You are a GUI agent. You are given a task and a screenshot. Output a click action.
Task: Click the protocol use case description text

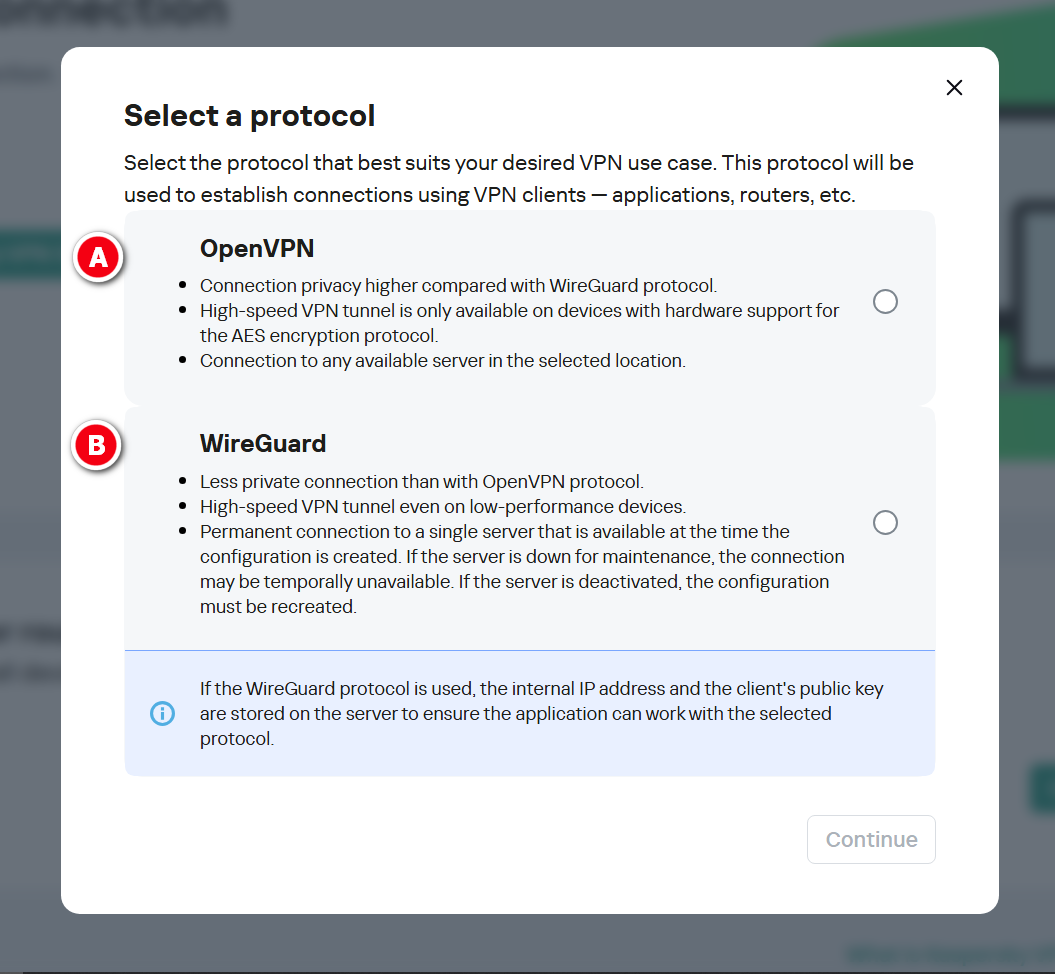[x=518, y=178]
